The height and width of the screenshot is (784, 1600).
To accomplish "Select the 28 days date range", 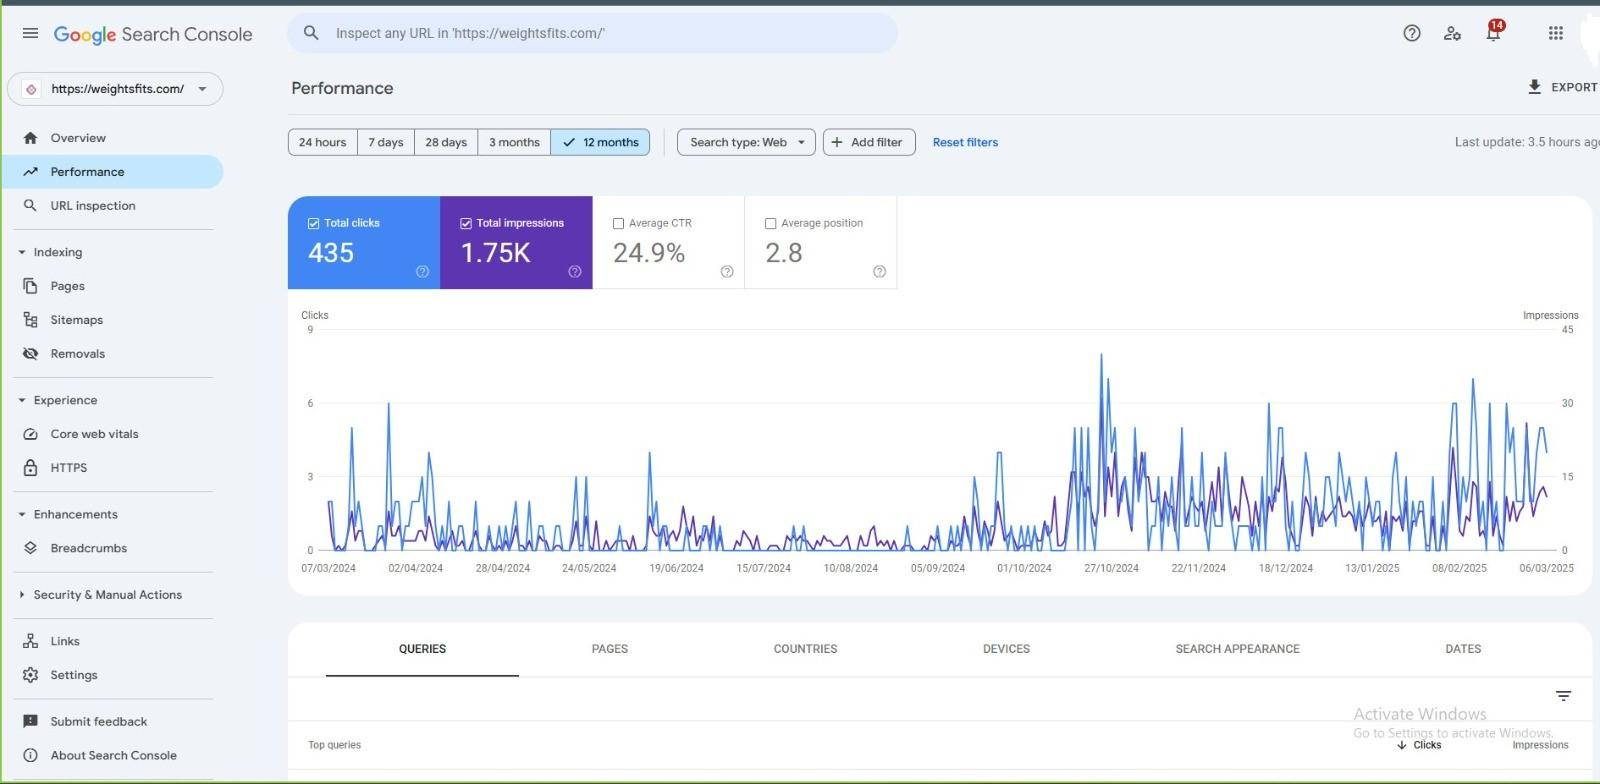I will tap(446, 142).
